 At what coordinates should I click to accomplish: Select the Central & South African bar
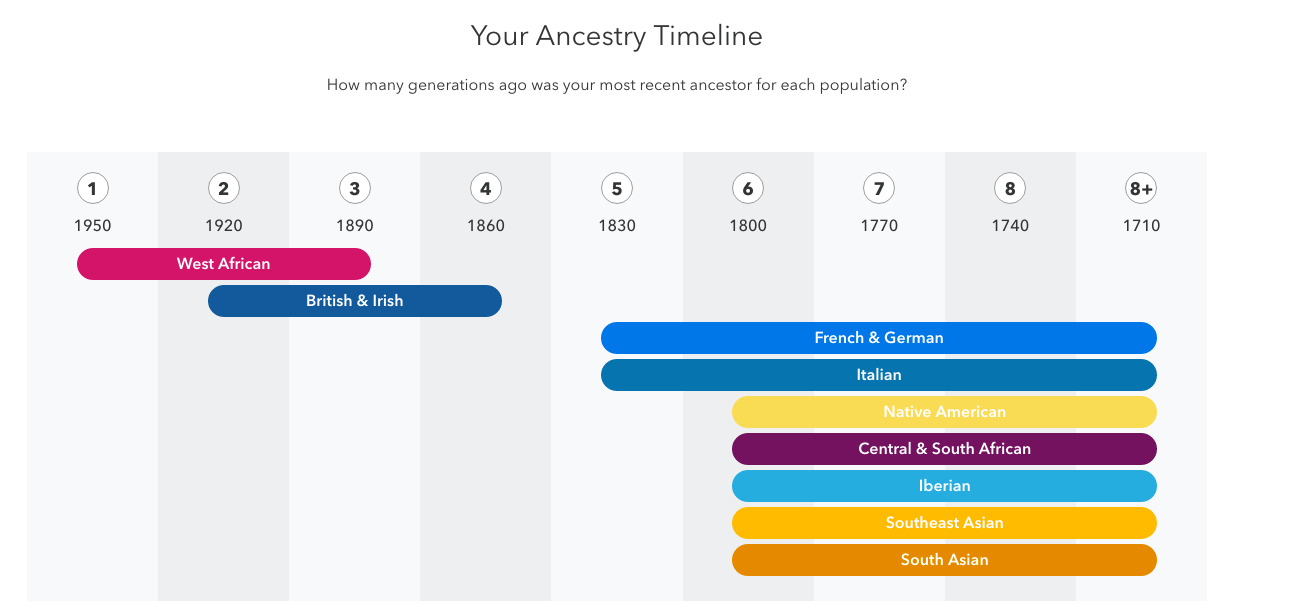944,449
